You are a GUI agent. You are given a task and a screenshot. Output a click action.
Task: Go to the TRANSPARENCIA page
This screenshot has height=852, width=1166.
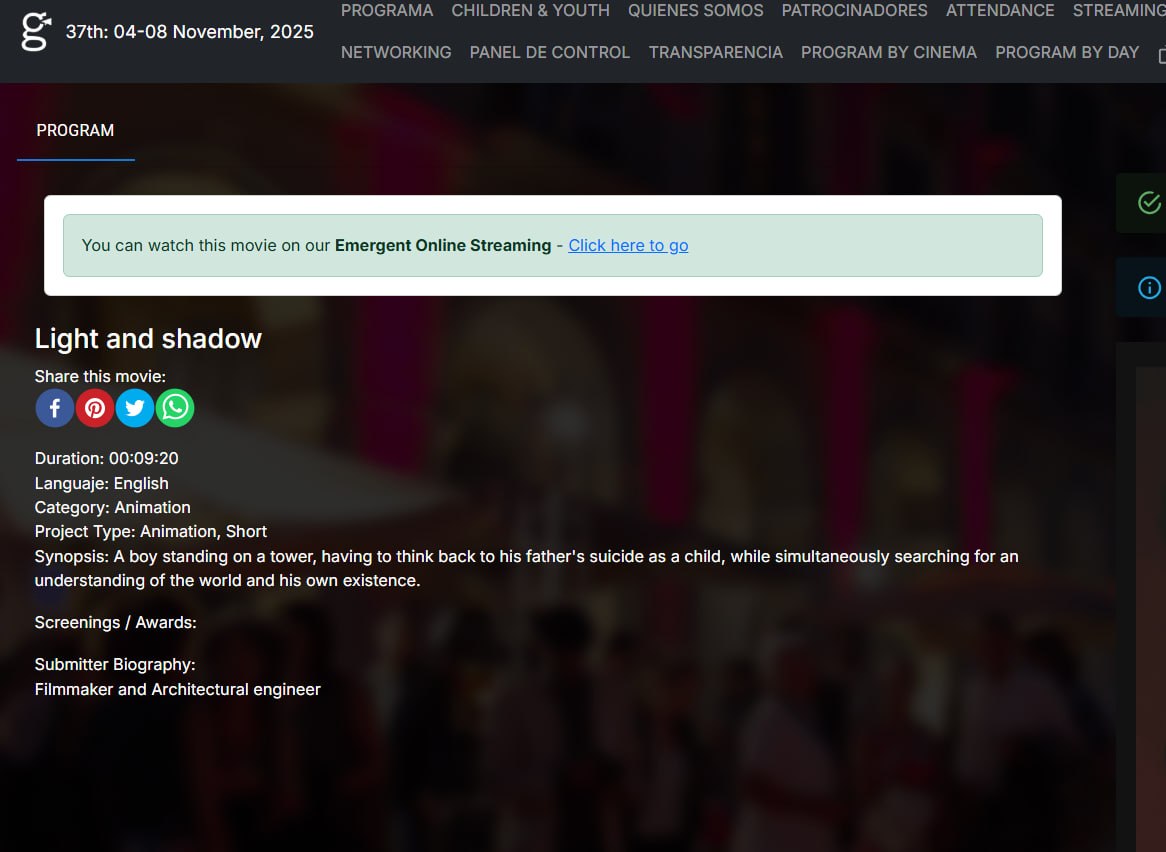click(x=715, y=52)
